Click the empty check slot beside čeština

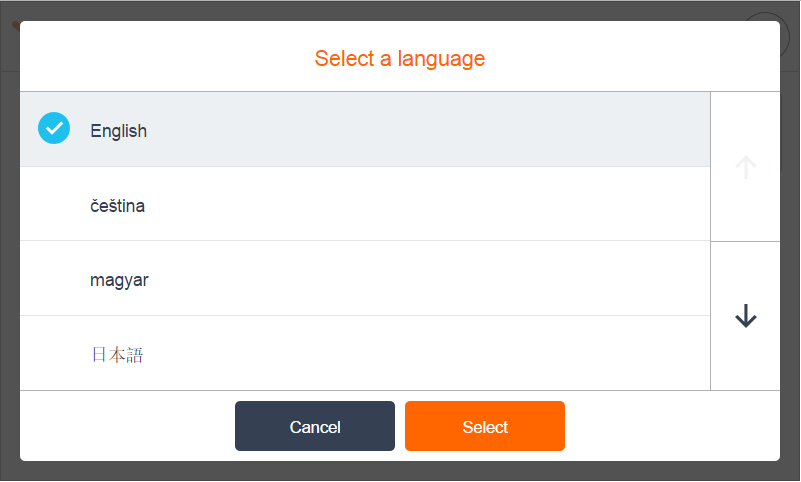pos(54,205)
